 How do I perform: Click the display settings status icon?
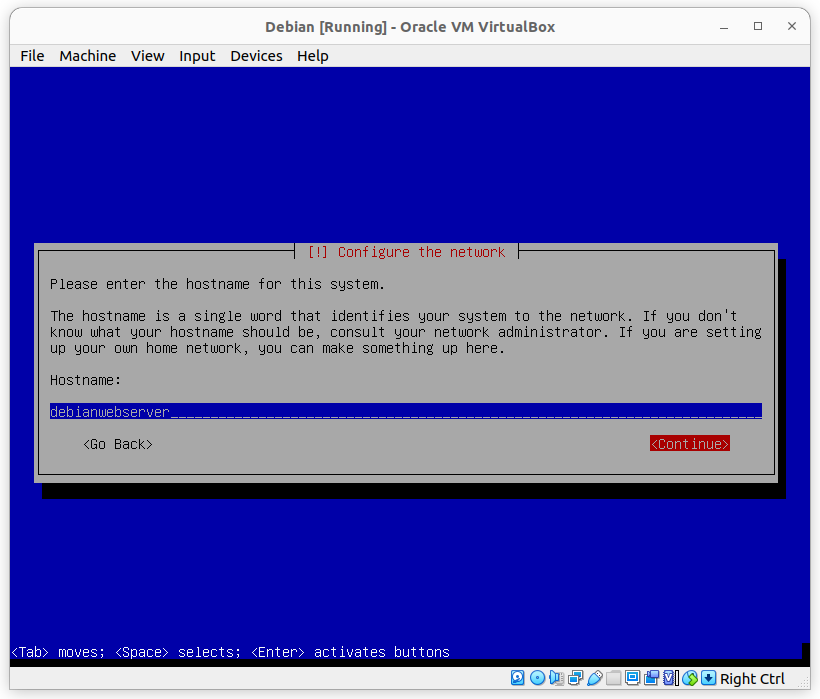click(x=632, y=678)
